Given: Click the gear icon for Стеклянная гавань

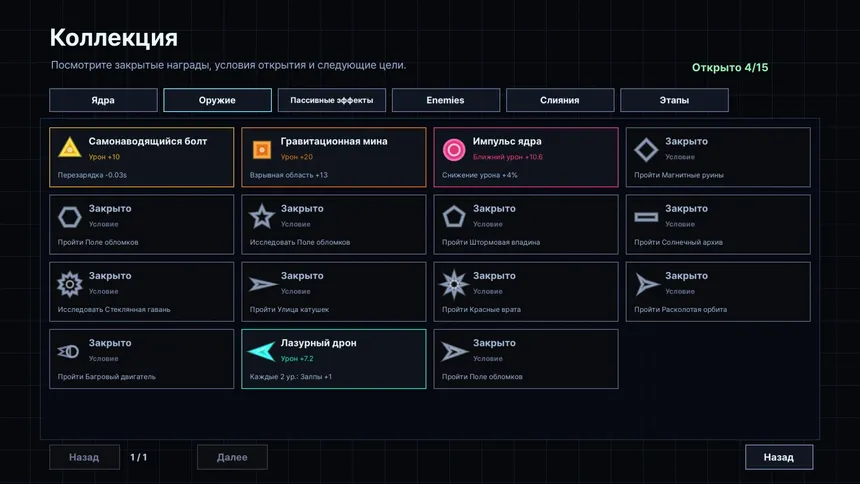Looking at the screenshot, I should tap(70, 284).
